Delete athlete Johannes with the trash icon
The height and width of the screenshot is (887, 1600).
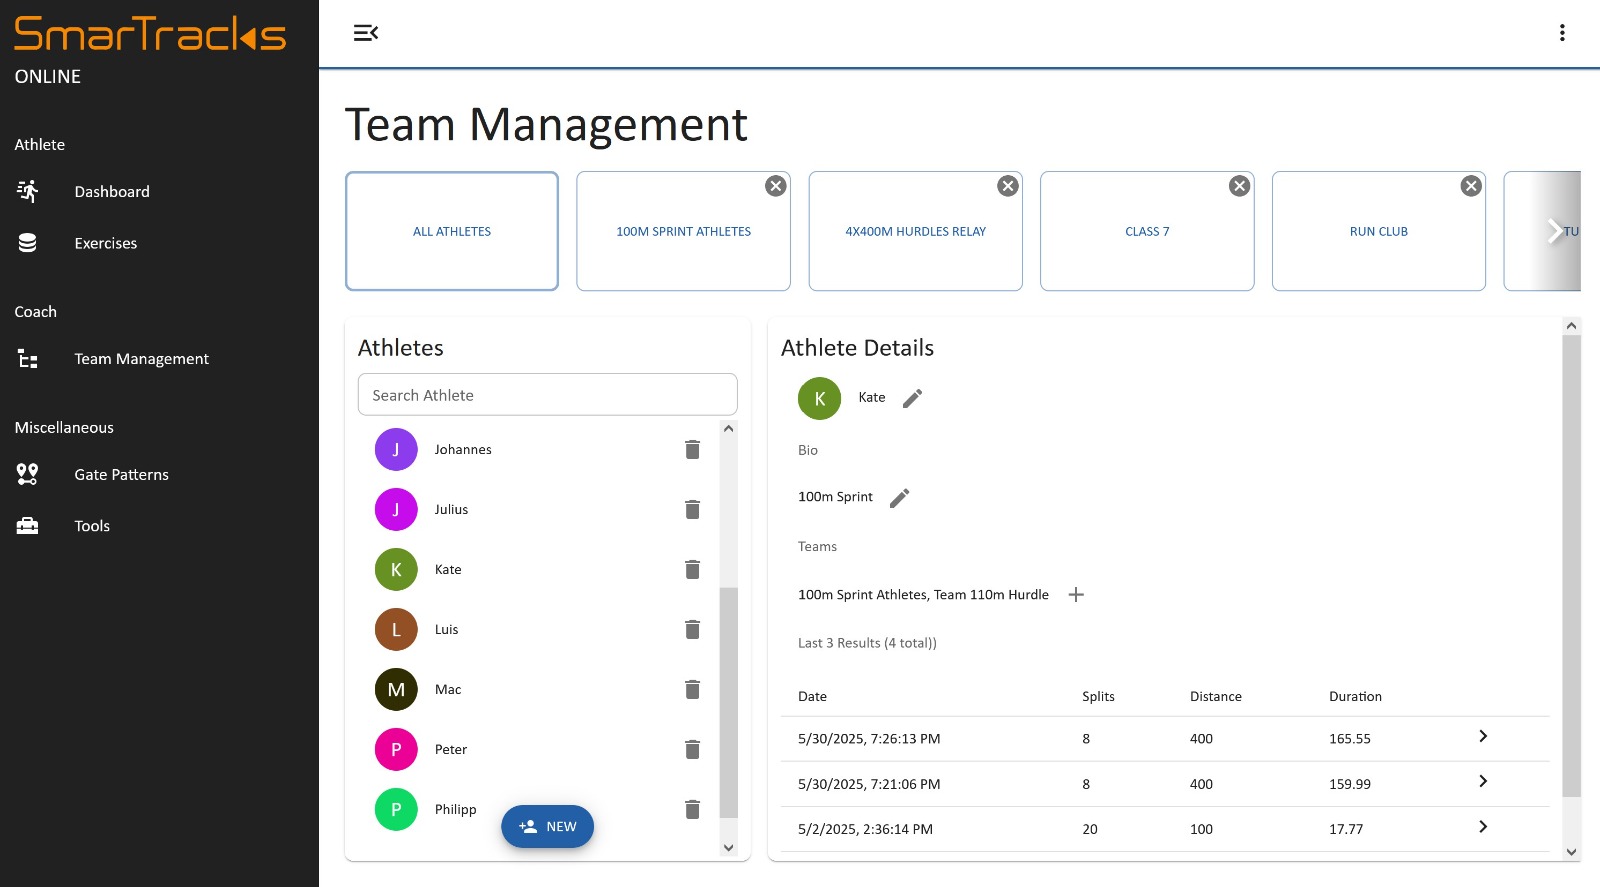pos(692,450)
